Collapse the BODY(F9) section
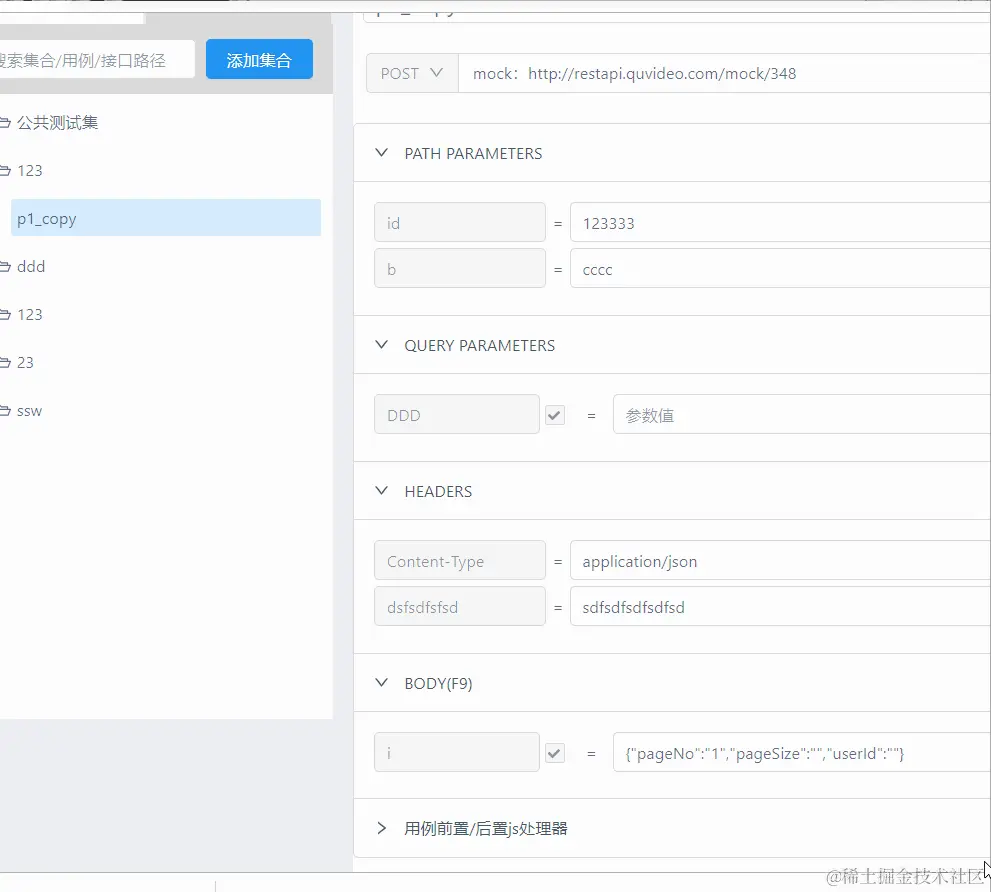This screenshot has height=892, width=991. pyautogui.click(x=381, y=683)
